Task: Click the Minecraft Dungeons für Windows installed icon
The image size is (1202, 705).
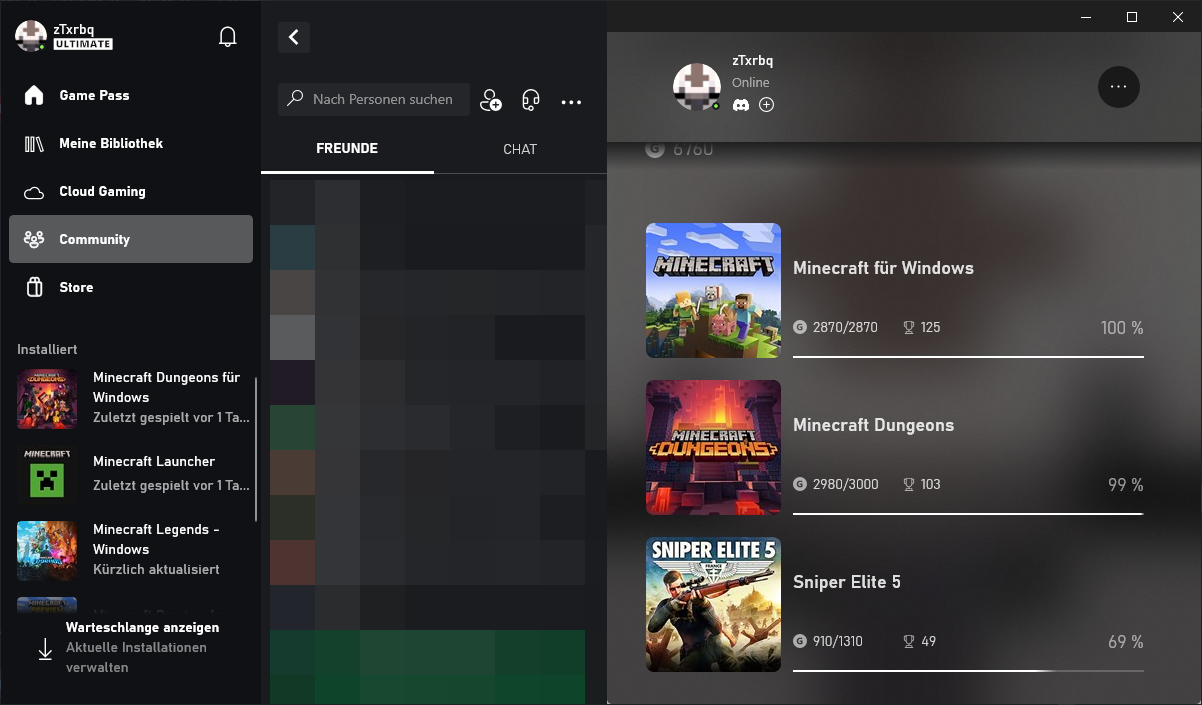Action: tap(47, 399)
